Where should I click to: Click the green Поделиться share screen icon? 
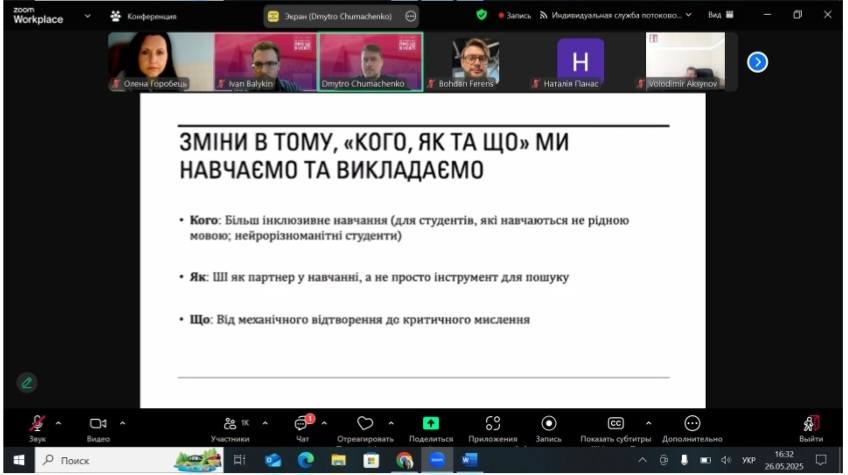pyautogui.click(x=431, y=424)
